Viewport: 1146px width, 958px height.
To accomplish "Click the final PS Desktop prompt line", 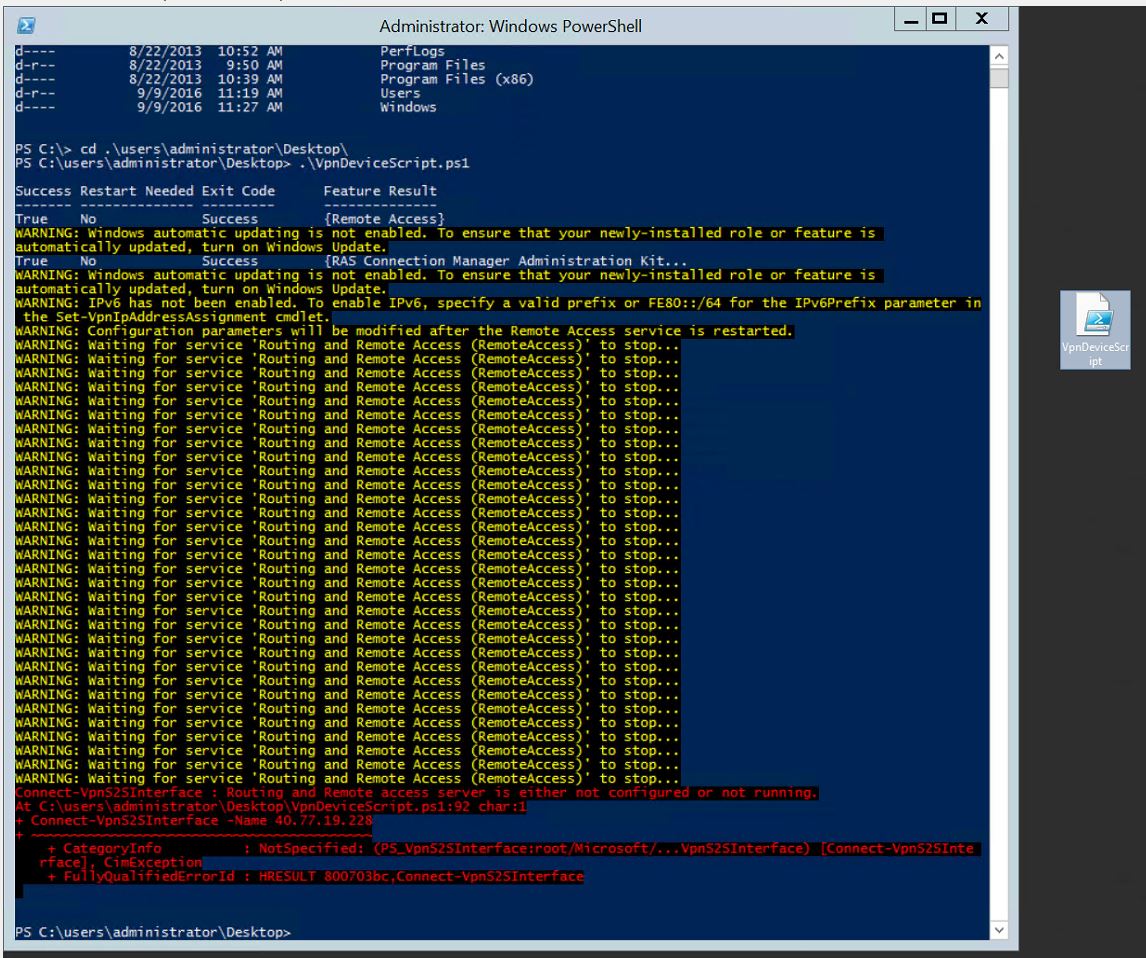I will pos(153,932).
